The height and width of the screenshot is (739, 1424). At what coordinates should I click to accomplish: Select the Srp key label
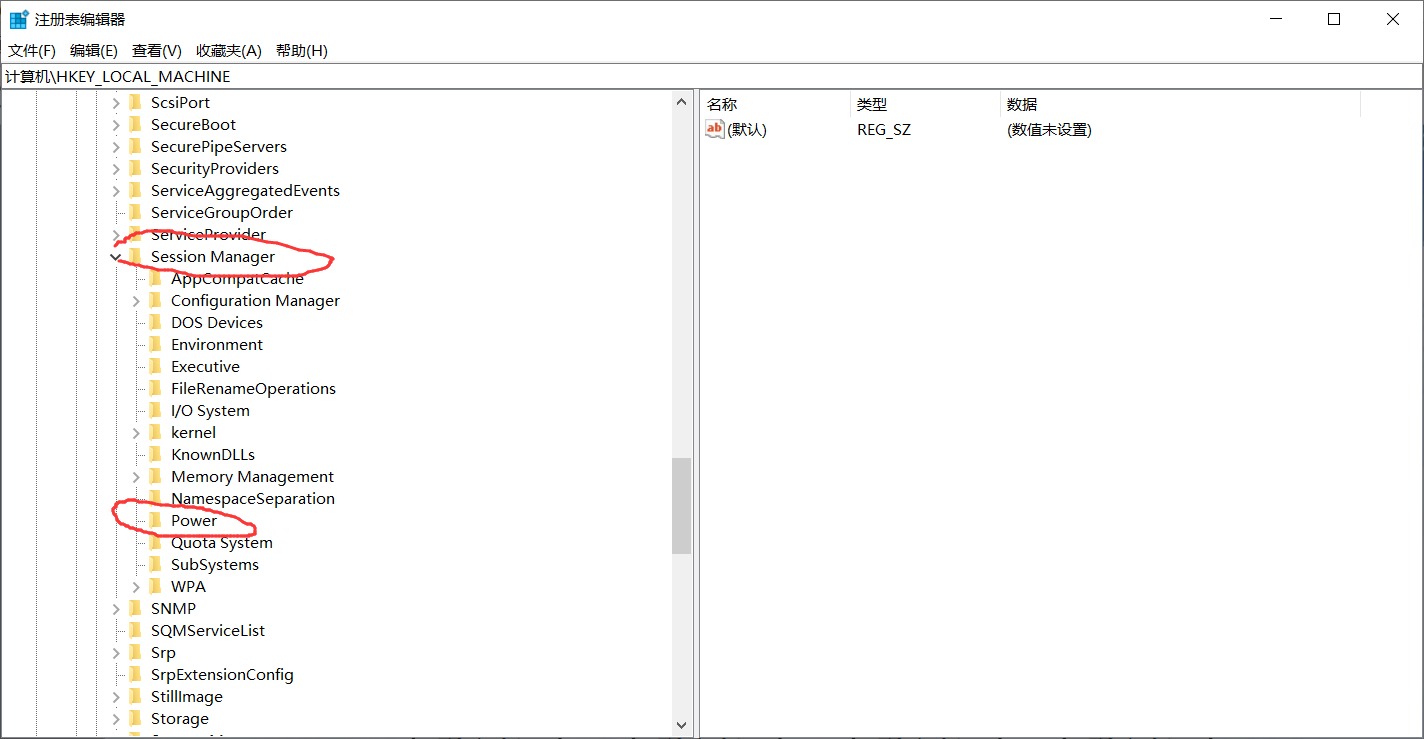163,652
